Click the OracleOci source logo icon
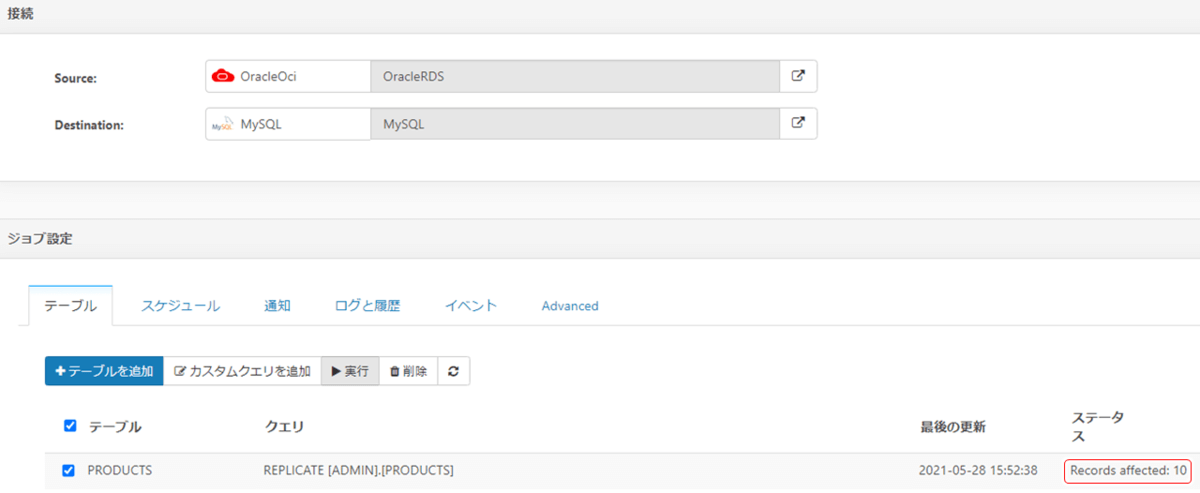Viewport: 1200px width, 493px height. 223,76
